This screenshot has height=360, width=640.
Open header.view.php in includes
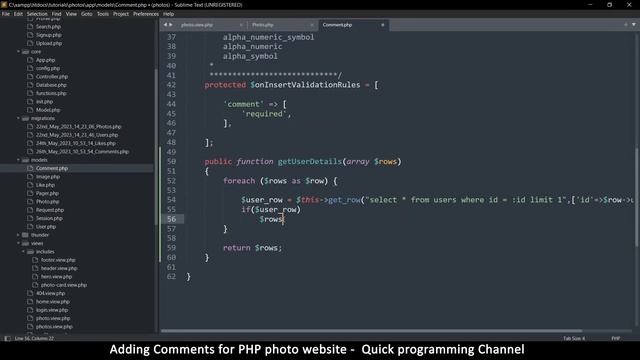click(59, 269)
